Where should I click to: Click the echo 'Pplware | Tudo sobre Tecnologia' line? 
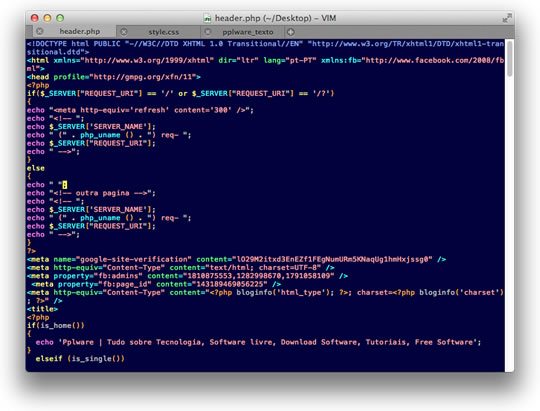[258, 342]
